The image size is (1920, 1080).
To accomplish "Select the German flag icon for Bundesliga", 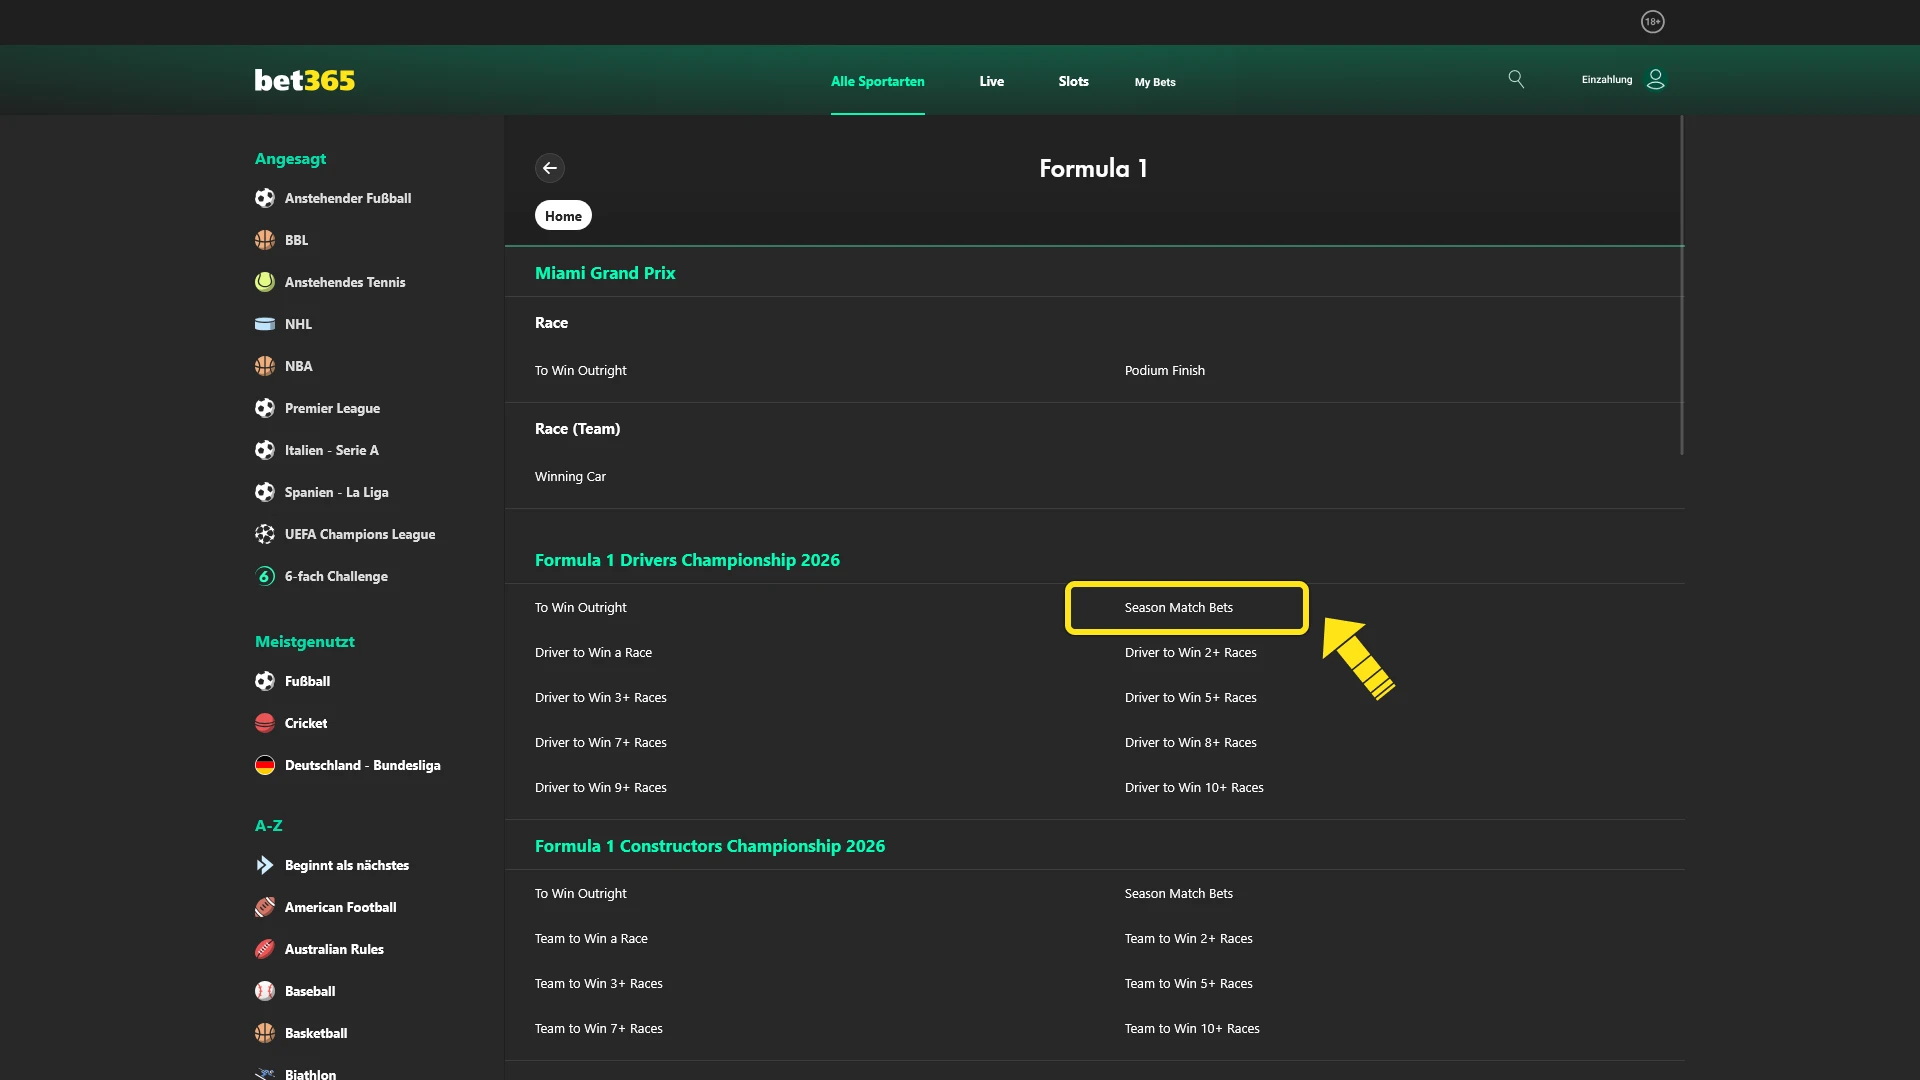I will pyautogui.click(x=264, y=764).
